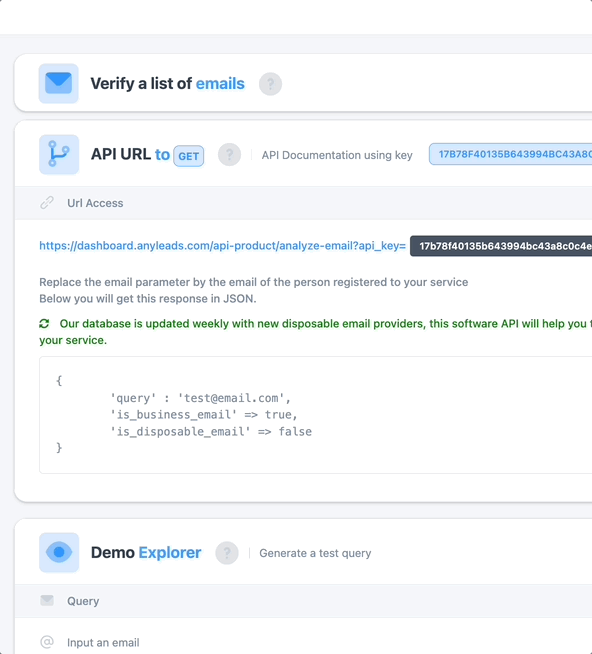Click the chain link icon near Url Access

click(47, 203)
